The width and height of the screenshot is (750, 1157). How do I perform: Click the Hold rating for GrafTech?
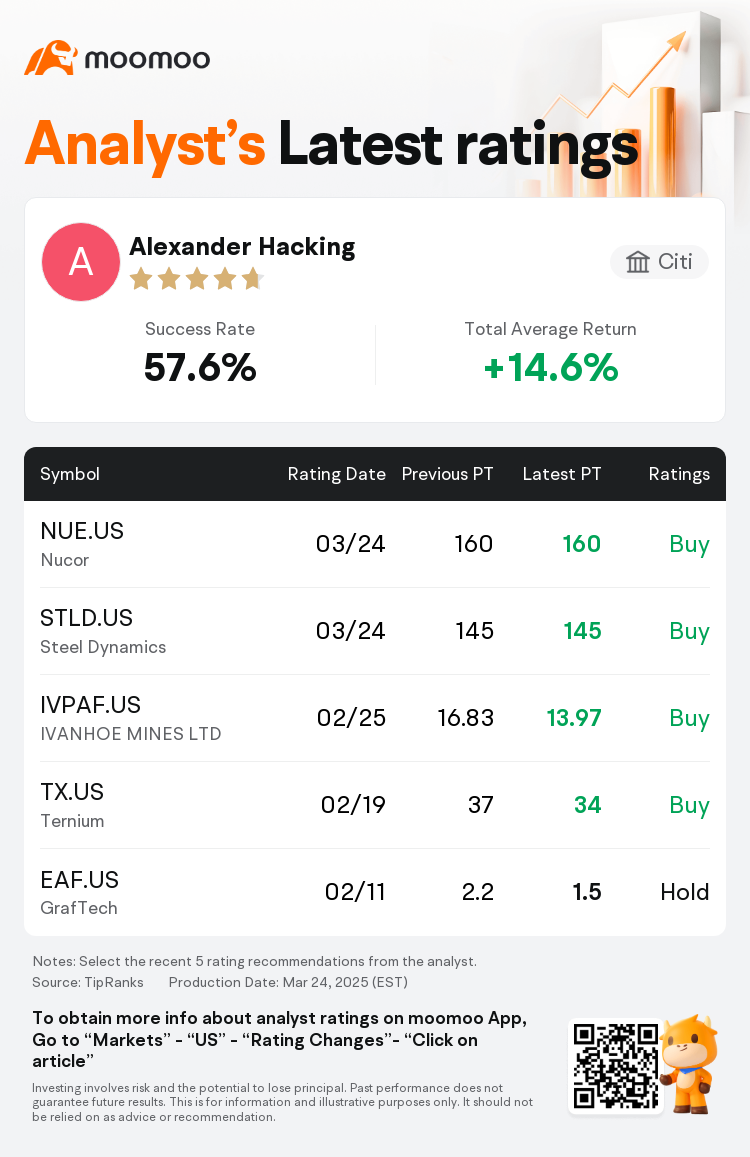(x=684, y=892)
